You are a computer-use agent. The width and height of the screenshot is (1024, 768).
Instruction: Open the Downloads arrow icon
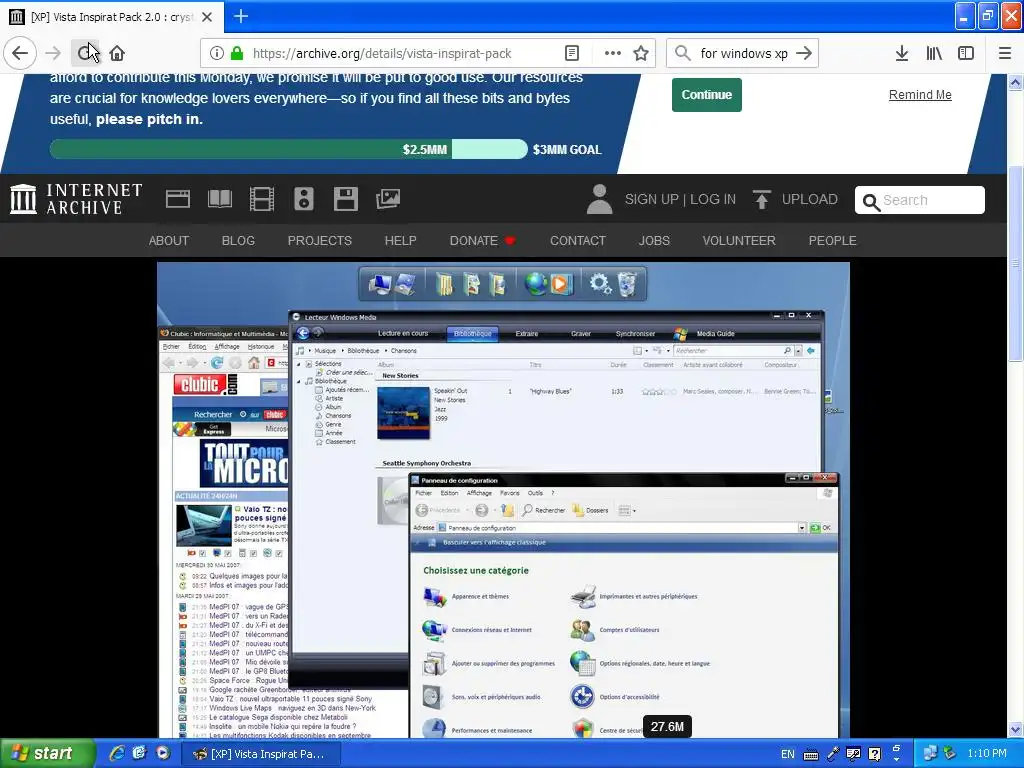(902, 53)
